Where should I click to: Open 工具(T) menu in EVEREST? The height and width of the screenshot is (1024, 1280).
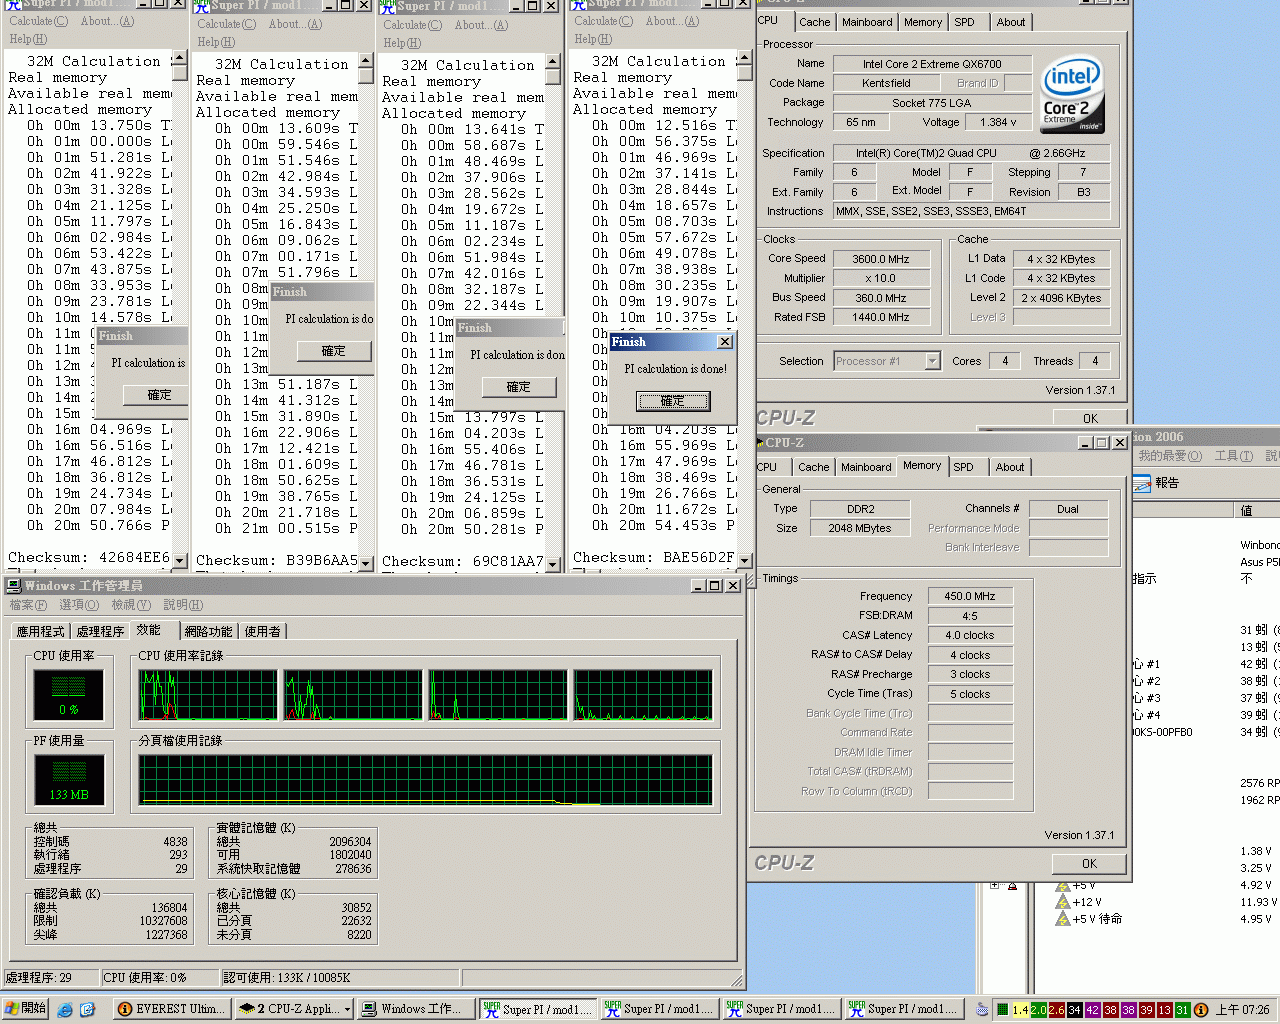click(x=1233, y=456)
